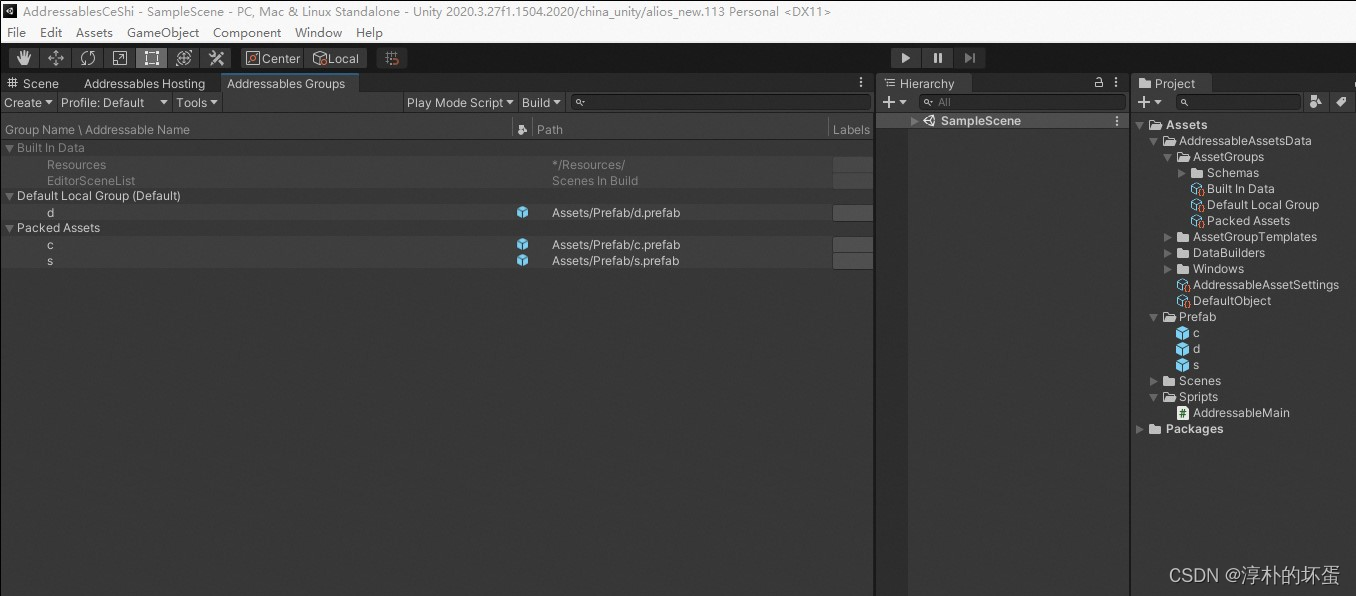
Task: Open custom editor tools icon
Action: (216, 58)
